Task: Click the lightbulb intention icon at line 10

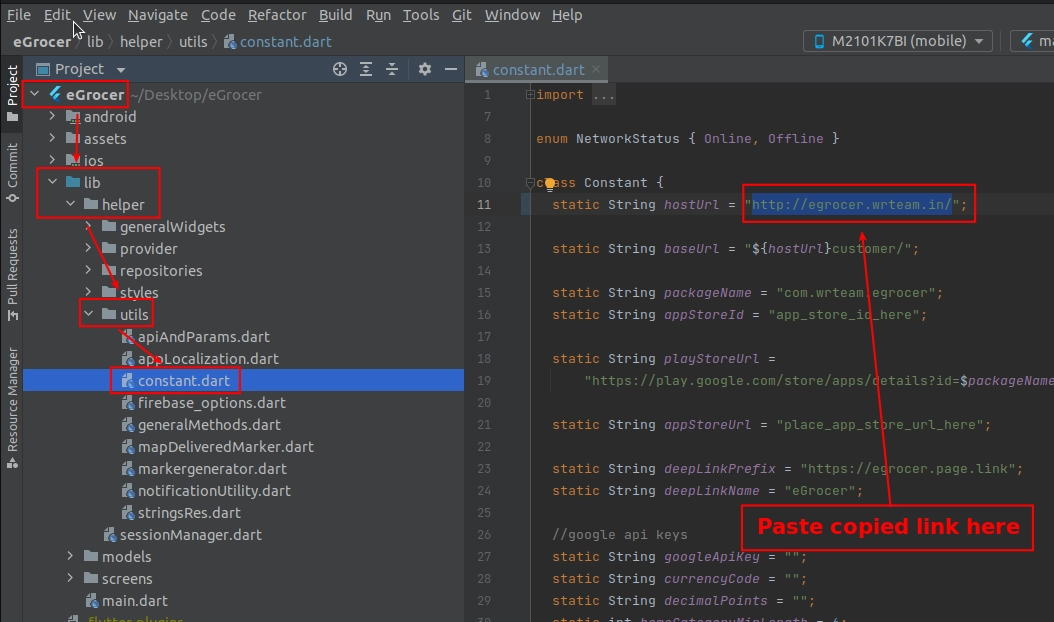Action: tap(550, 183)
